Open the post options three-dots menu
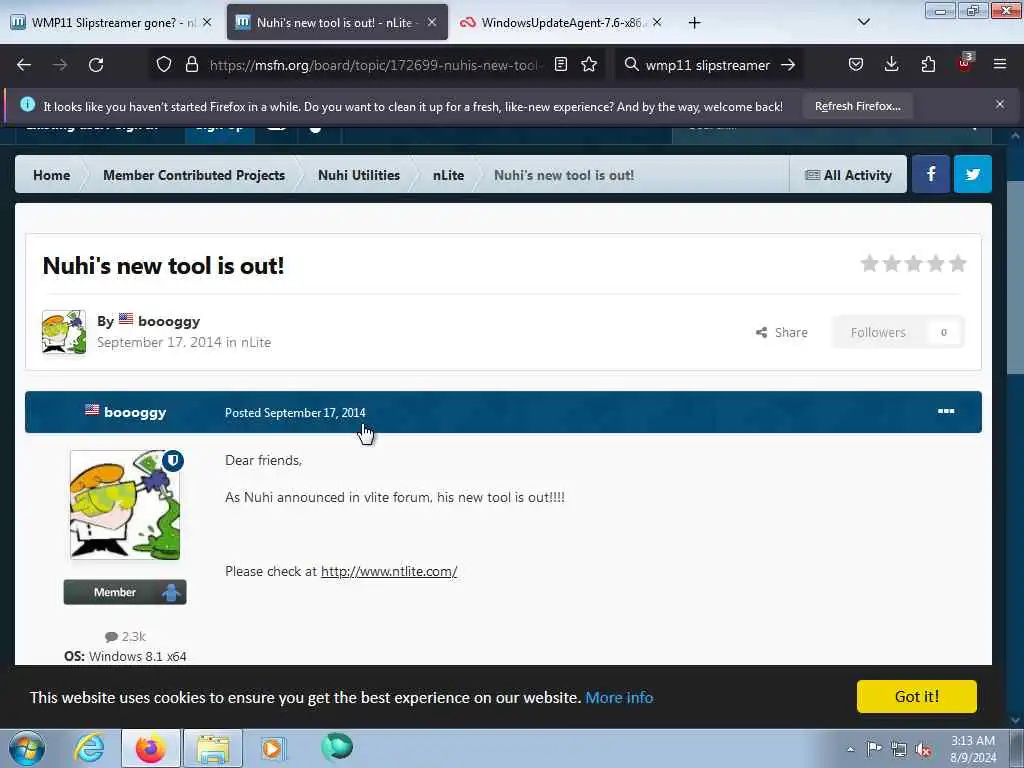Image resolution: width=1024 pixels, height=768 pixels. pyautogui.click(x=946, y=411)
